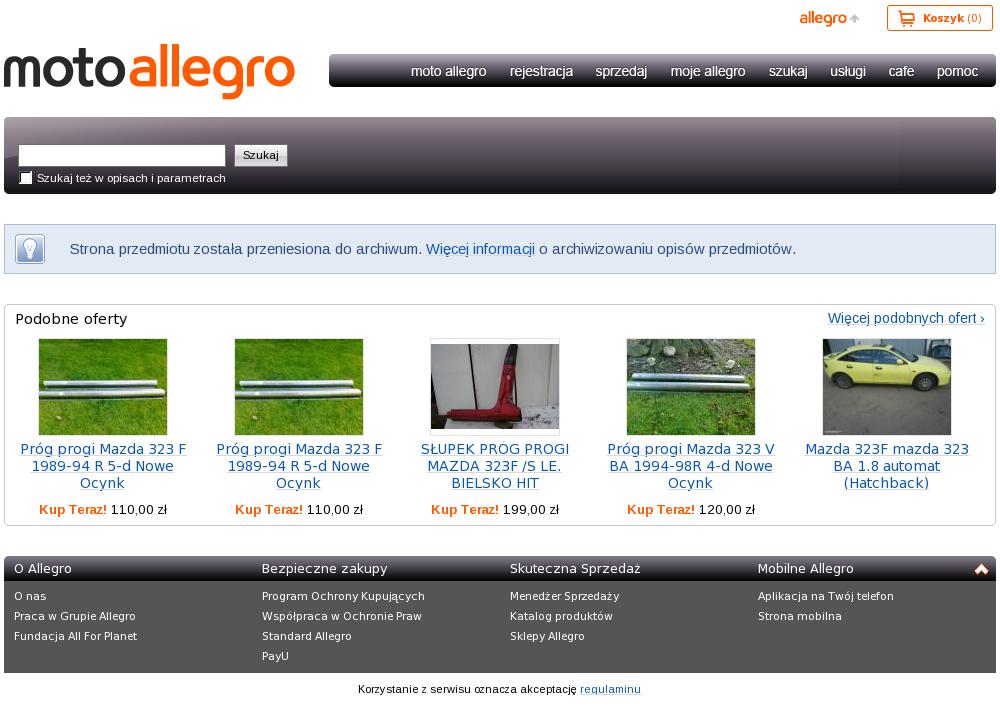
Task: Click the shopping cart icon in Koszyk
Action: [x=906, y=18]
